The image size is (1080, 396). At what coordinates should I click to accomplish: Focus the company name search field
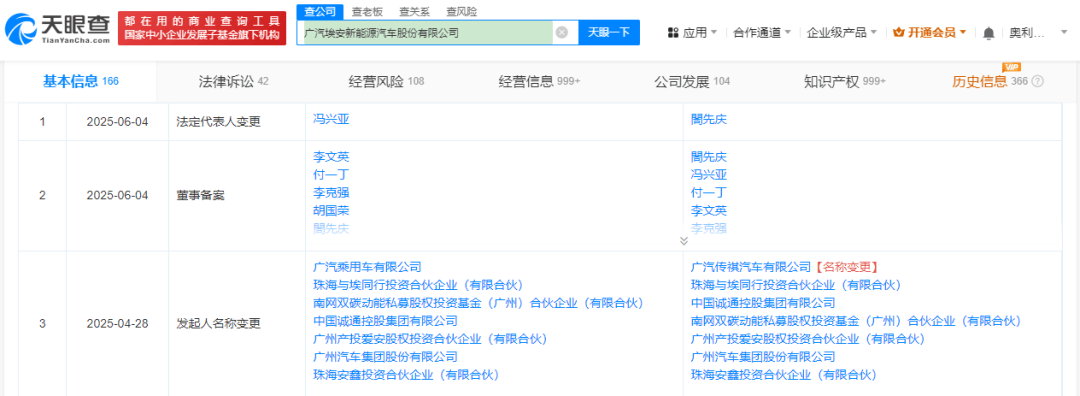[x=427, y=32]
